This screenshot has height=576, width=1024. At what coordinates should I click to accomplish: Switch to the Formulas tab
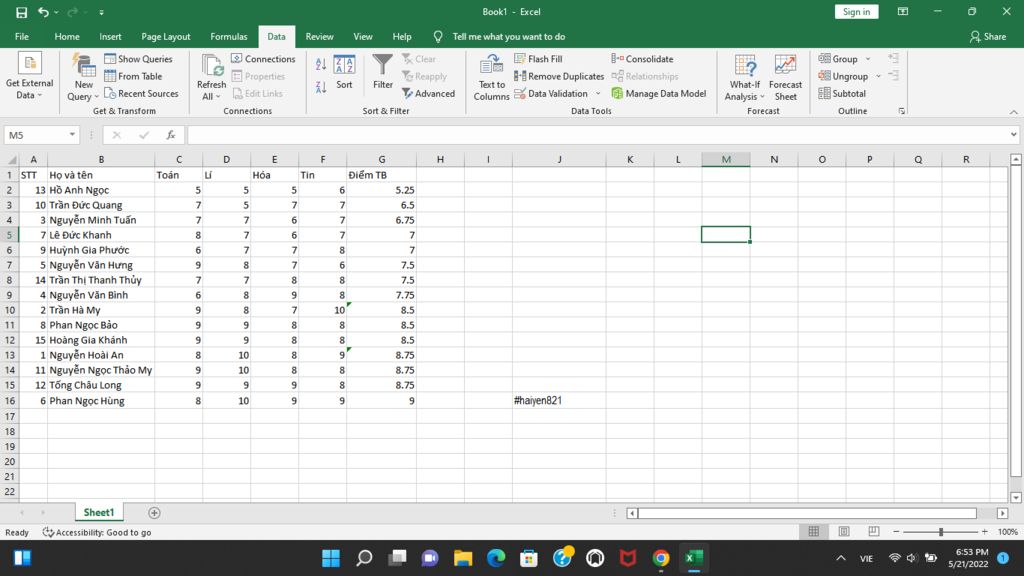click(x=229, y=37)
